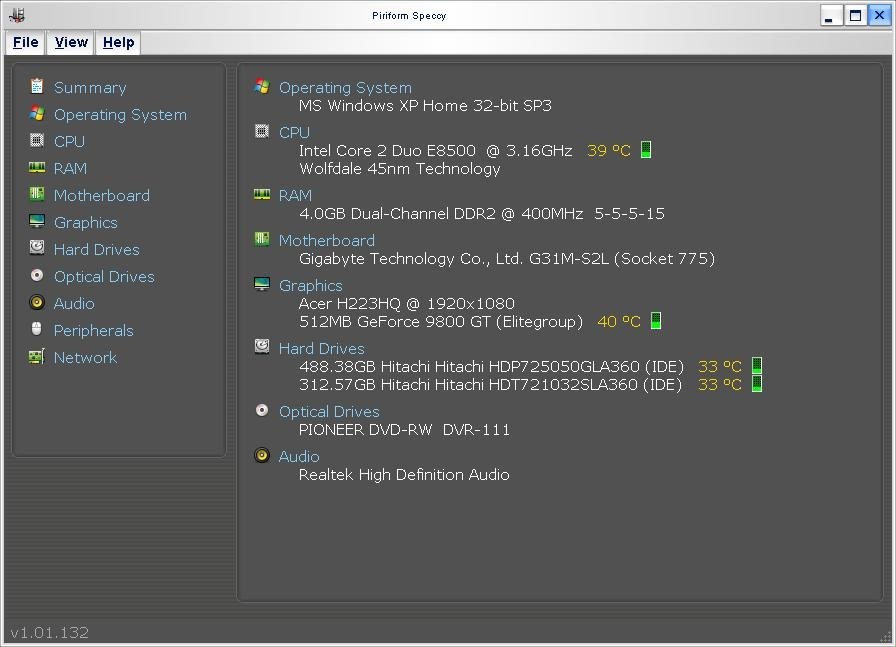The width and height of the screenshot is (896, 647).
Task: Click the Audio speaker icon in main panel
Action: [262, 455]
